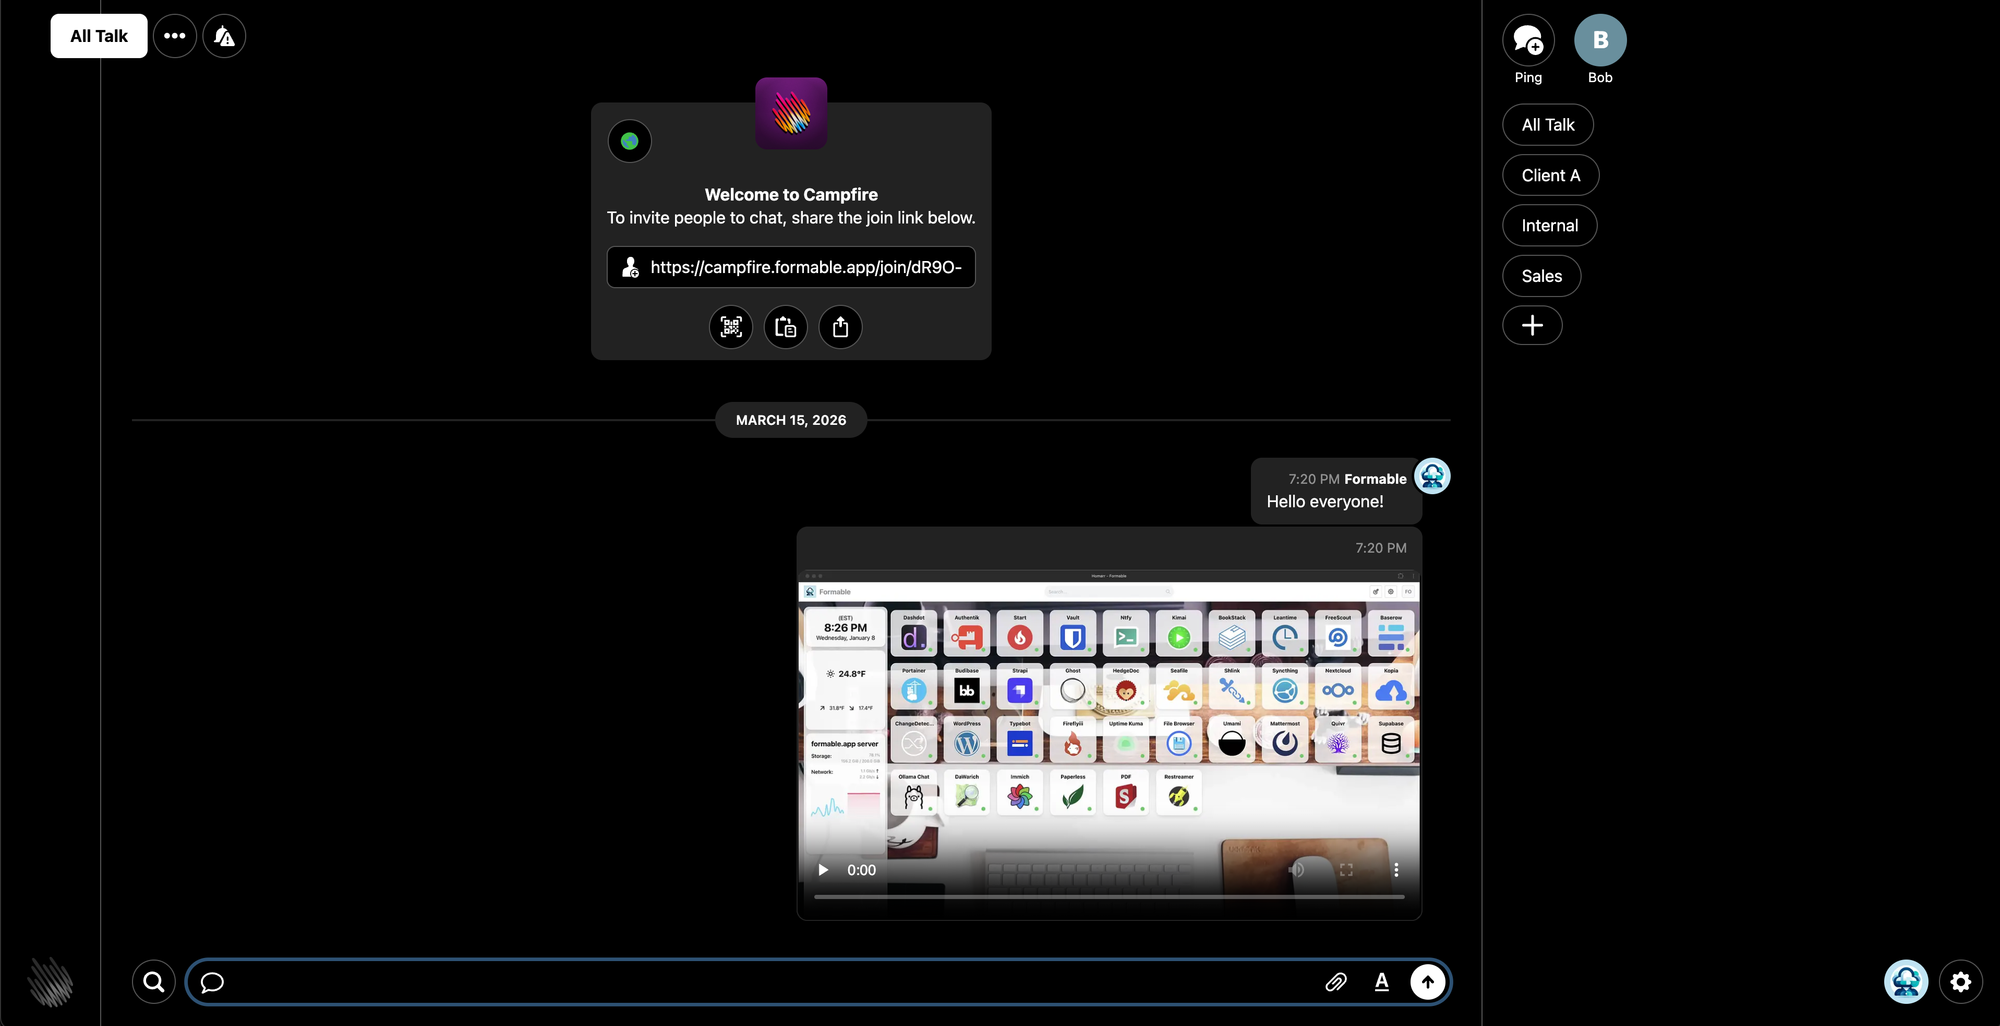Send the message with the arrow button
2000x1026 pixels.
(x=1427, y=982)
